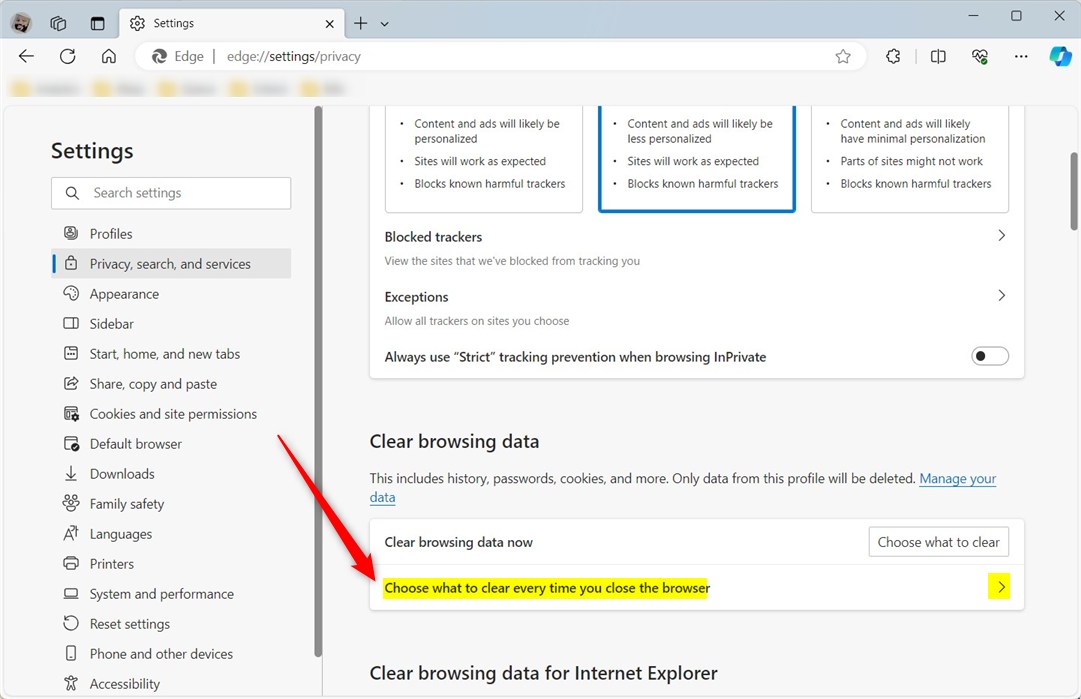Open the Extensions puzzle-piece icon

pyautogui.click(x=892, y=56)
